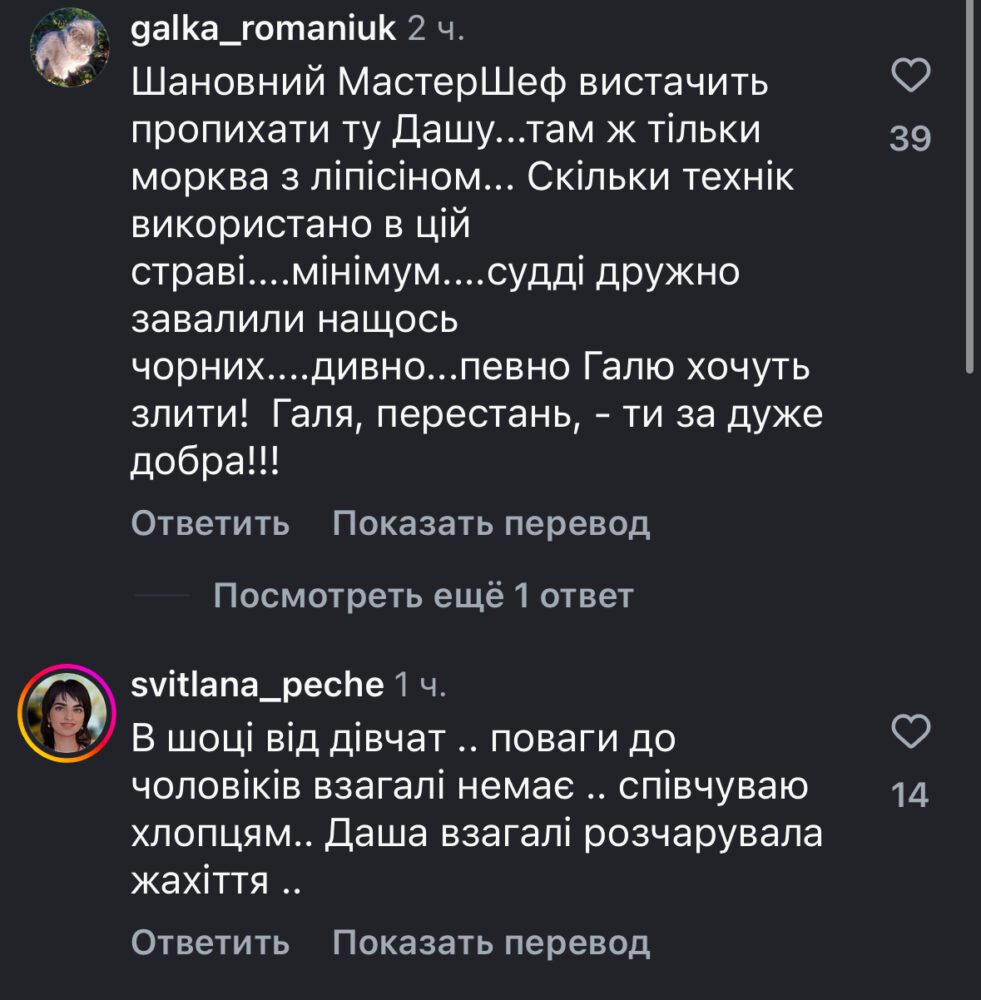Expand Посмотреть ещё 1 ответ replies
Image resolution: width=981 pixels, height=1000 pixels.
click(423, 597)
